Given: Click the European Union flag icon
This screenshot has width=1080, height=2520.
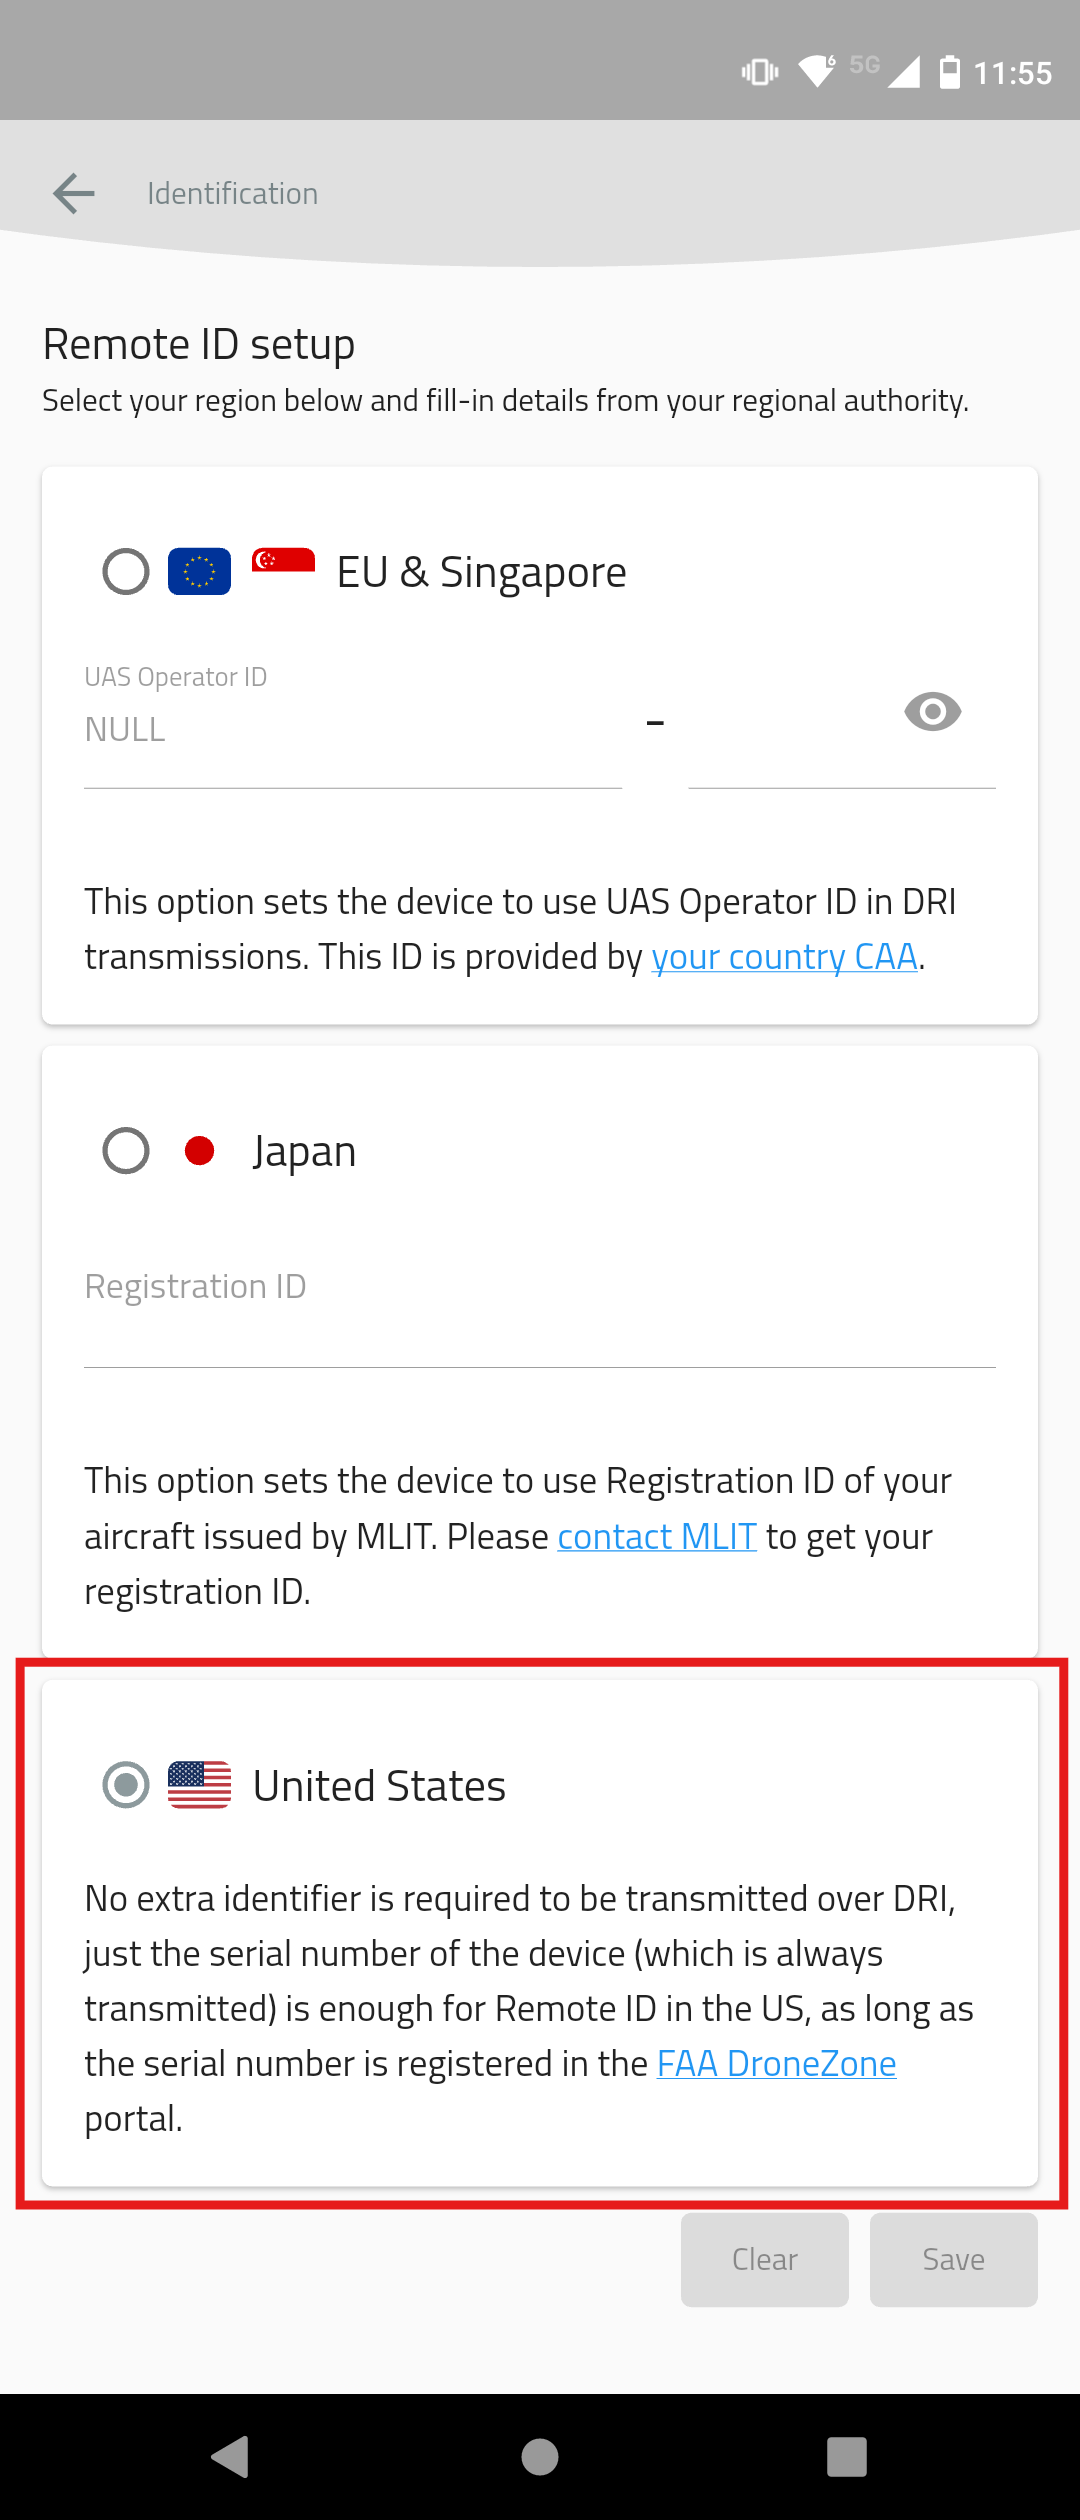Looking at the screenshot, I should click(199, 572).
